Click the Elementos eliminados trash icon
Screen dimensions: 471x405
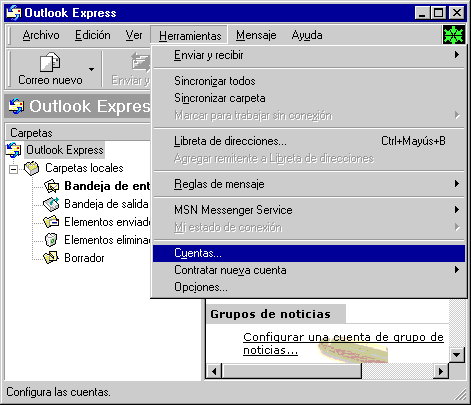tap(51, 240)
